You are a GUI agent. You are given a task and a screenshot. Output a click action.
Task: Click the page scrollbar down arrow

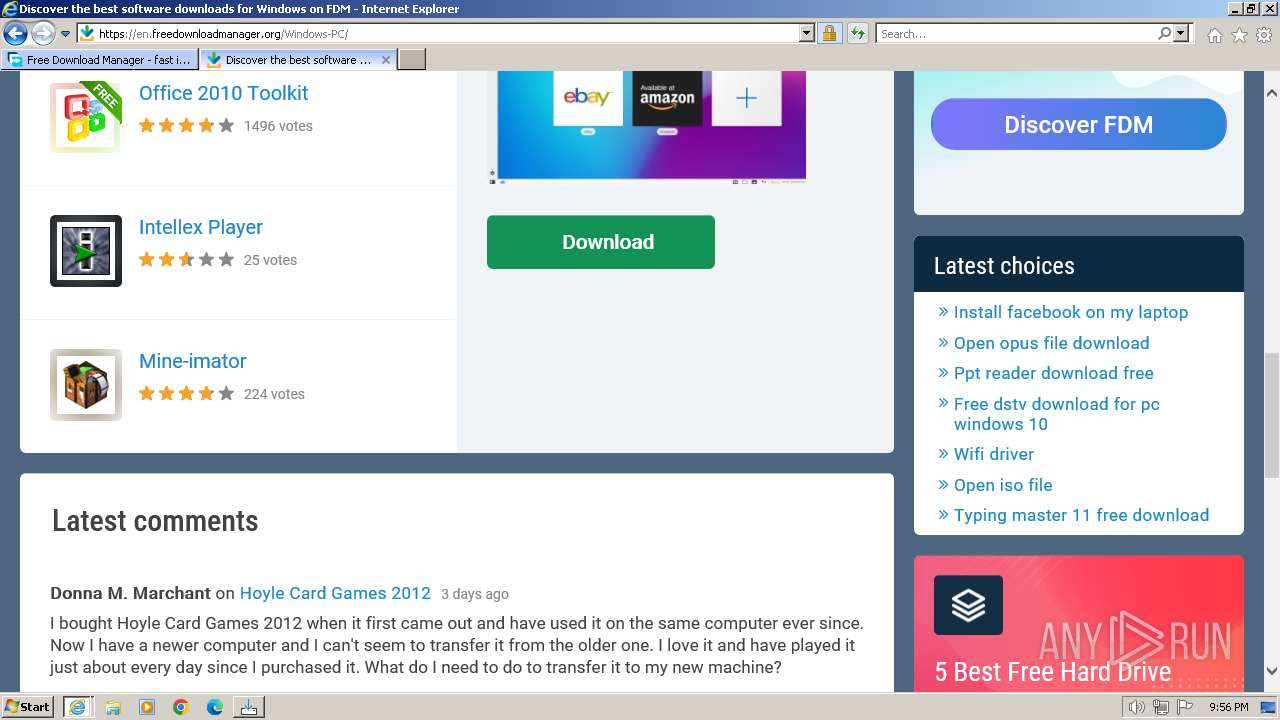click(1271, 671)
